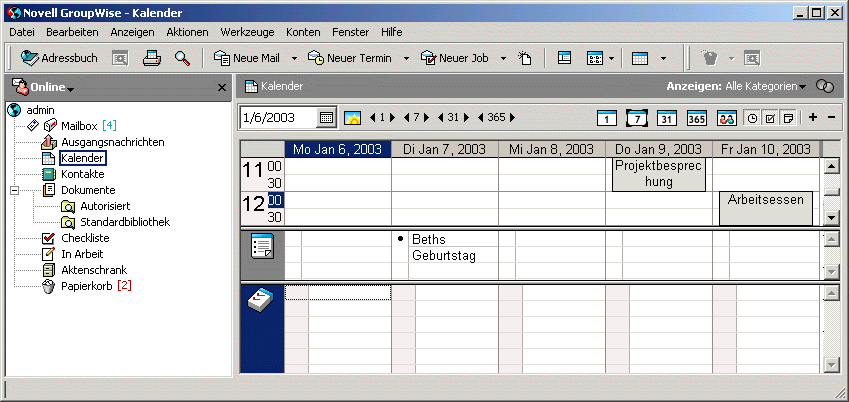This screenshot has height=402, width=849.
Task: Open the Hilfe menu
Action: 391,33
